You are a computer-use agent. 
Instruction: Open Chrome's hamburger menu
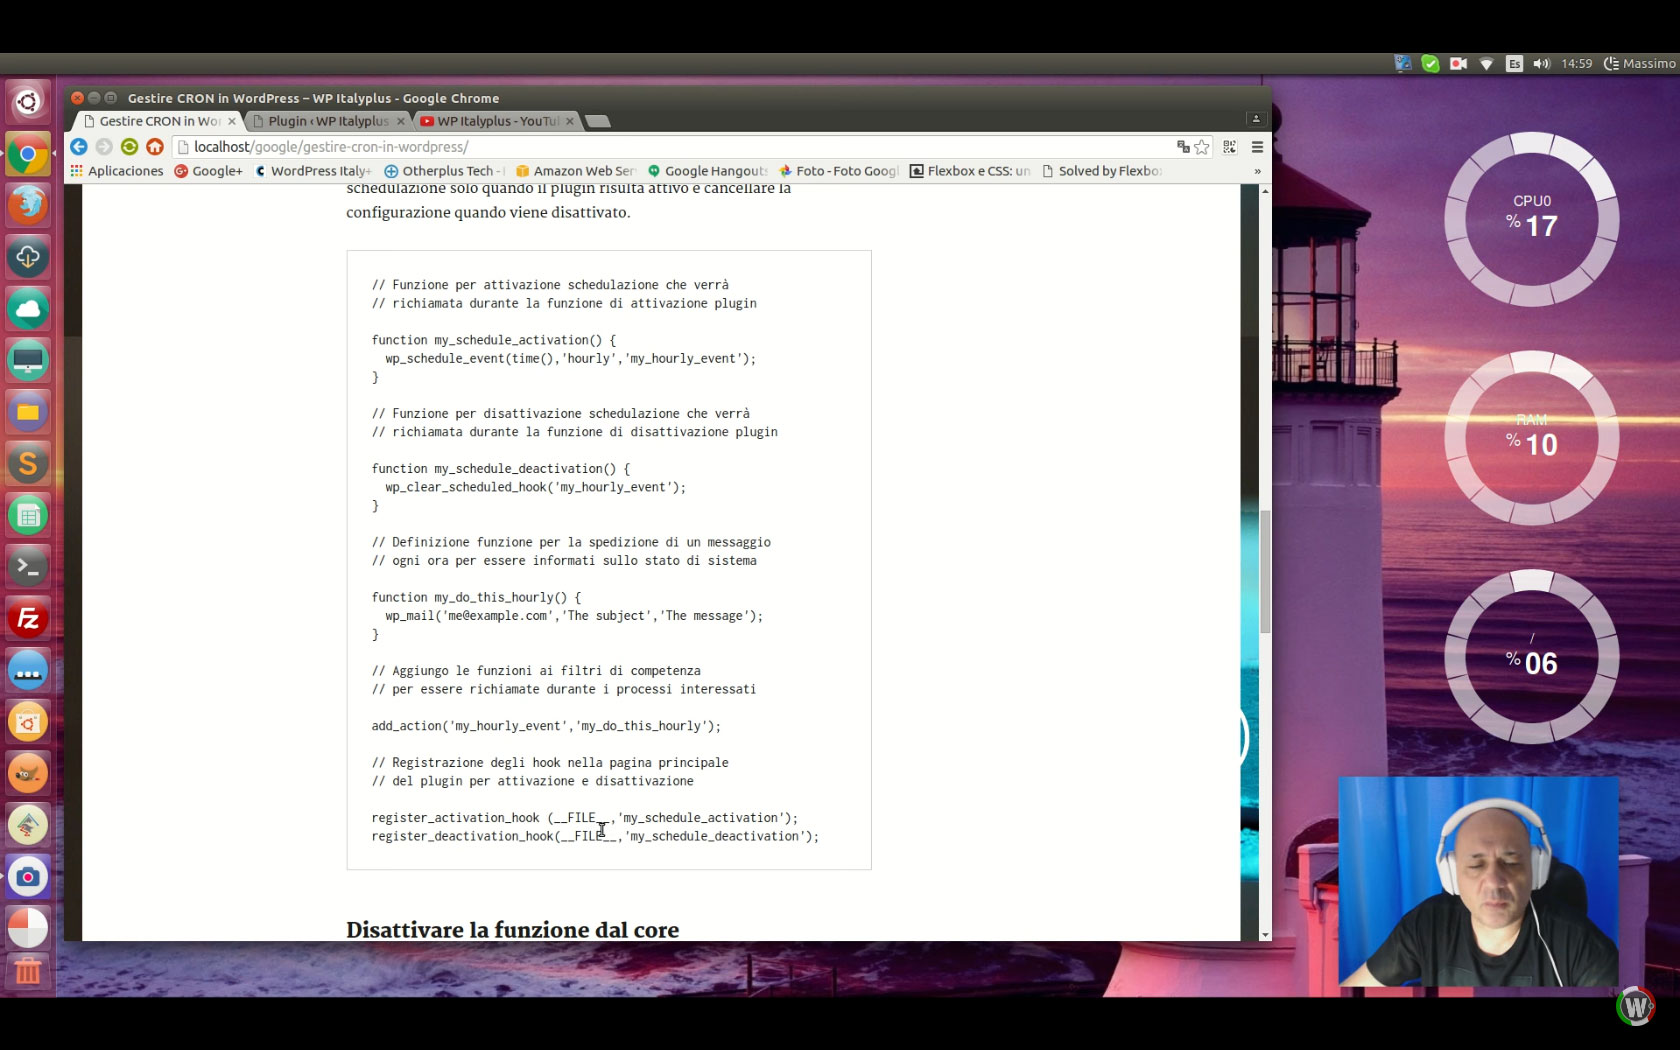point(1257,147)
